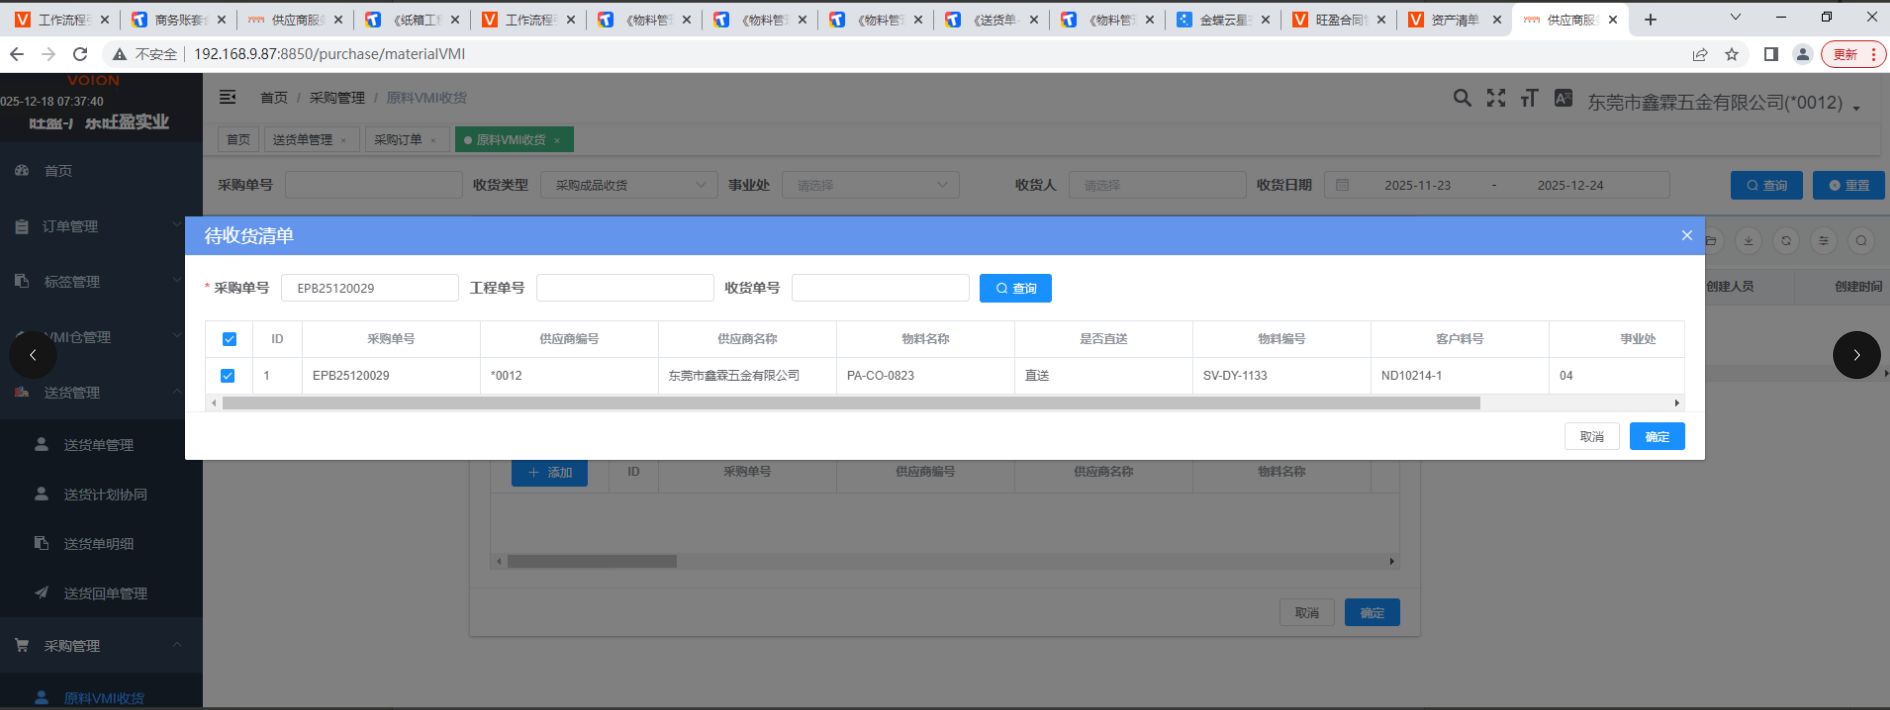Open 送货单管理 in the sidebar

click(x=101, y=445)
